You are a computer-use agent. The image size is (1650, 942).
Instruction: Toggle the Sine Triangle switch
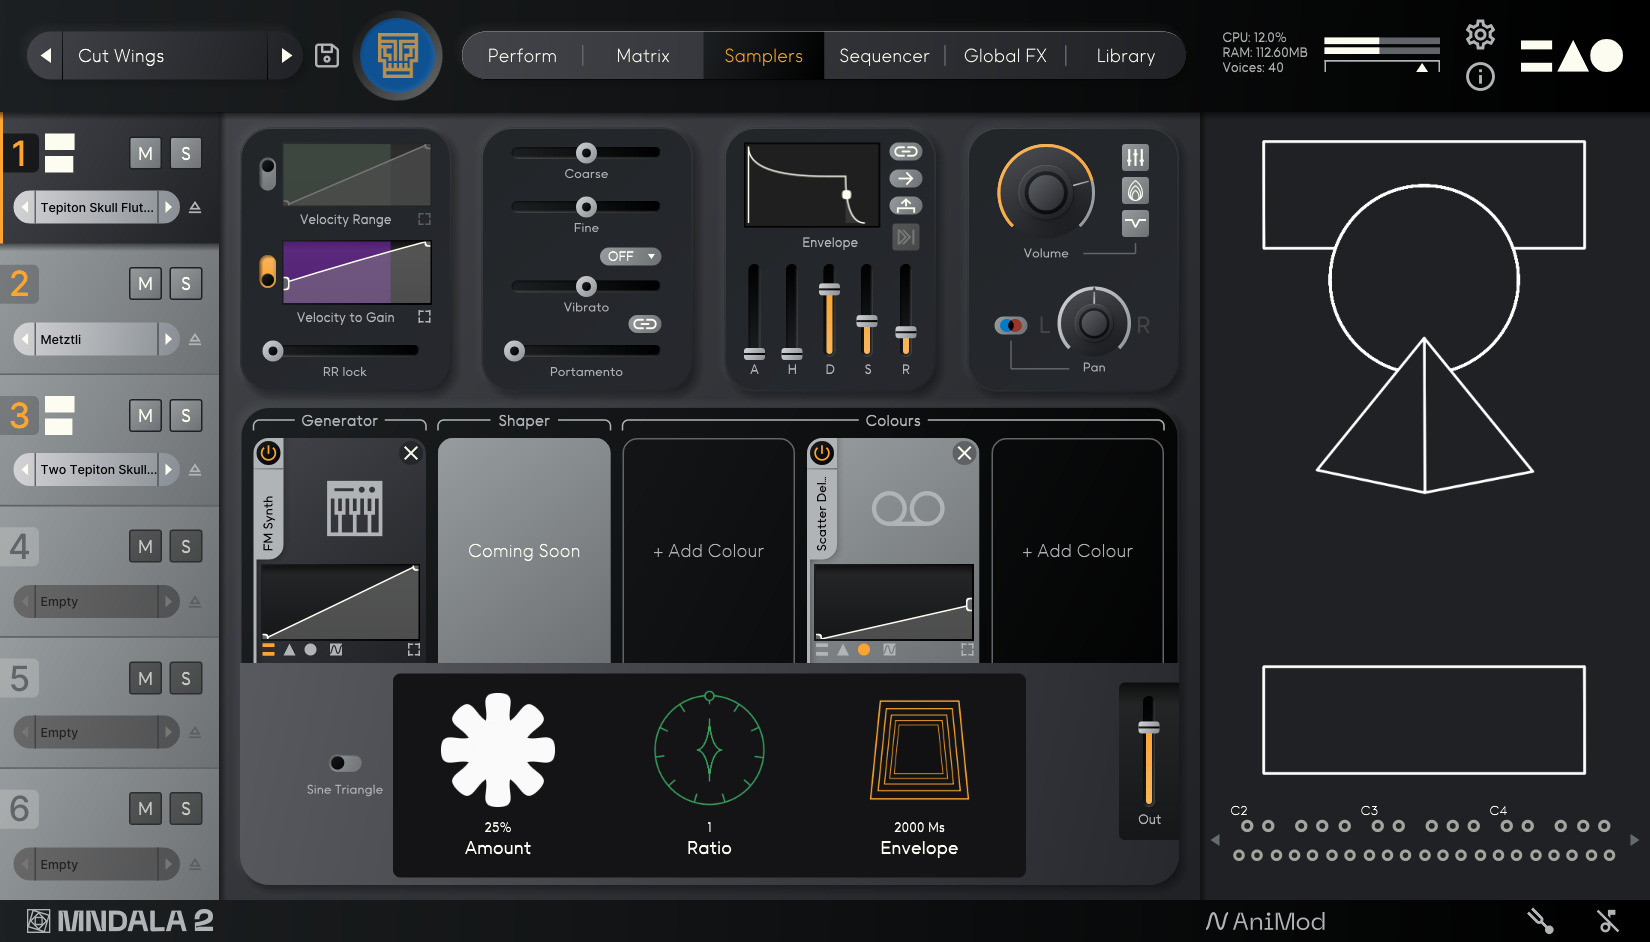tap(345, 763)
